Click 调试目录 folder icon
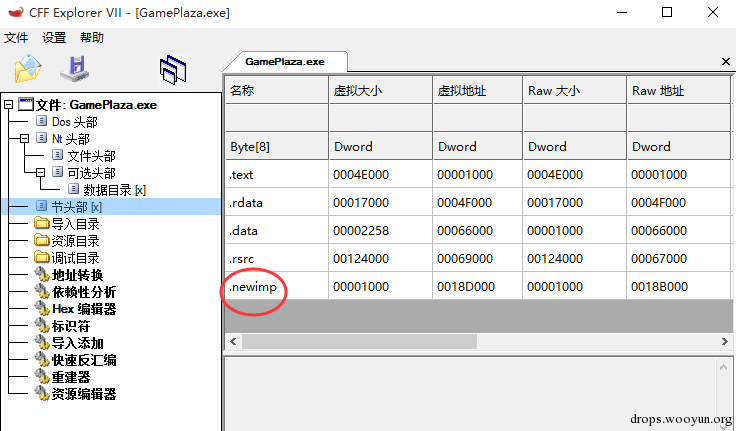Screen dimensions: 736x431 pos(42,257)
